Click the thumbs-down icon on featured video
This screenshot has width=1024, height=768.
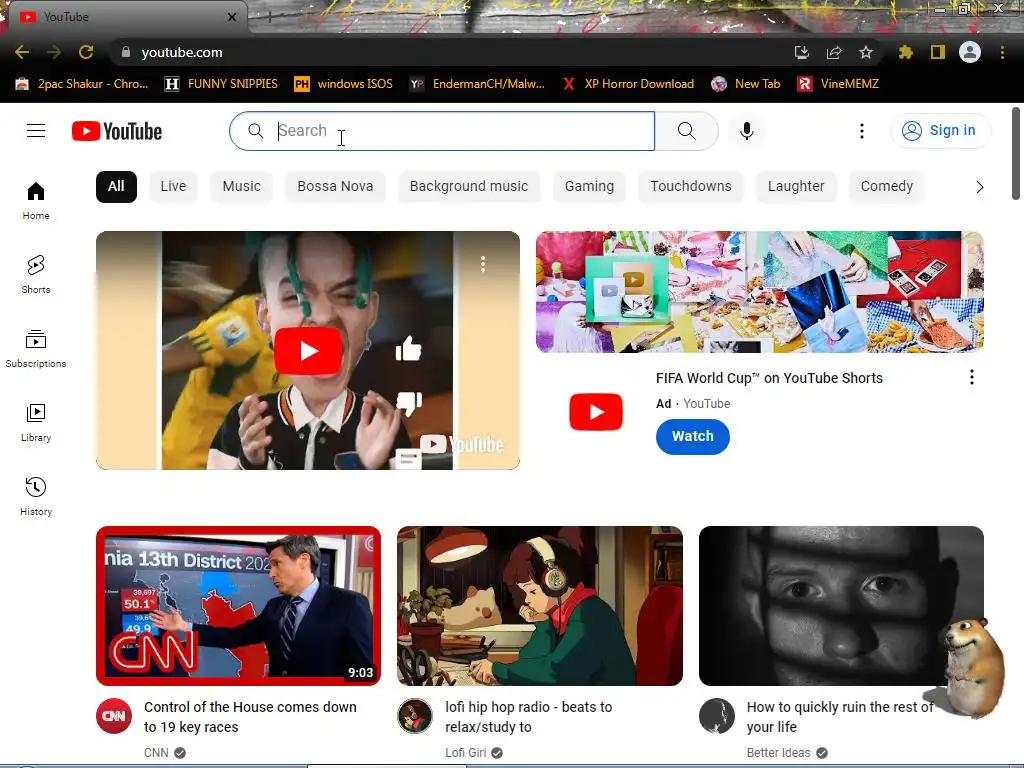click(409, 403)
